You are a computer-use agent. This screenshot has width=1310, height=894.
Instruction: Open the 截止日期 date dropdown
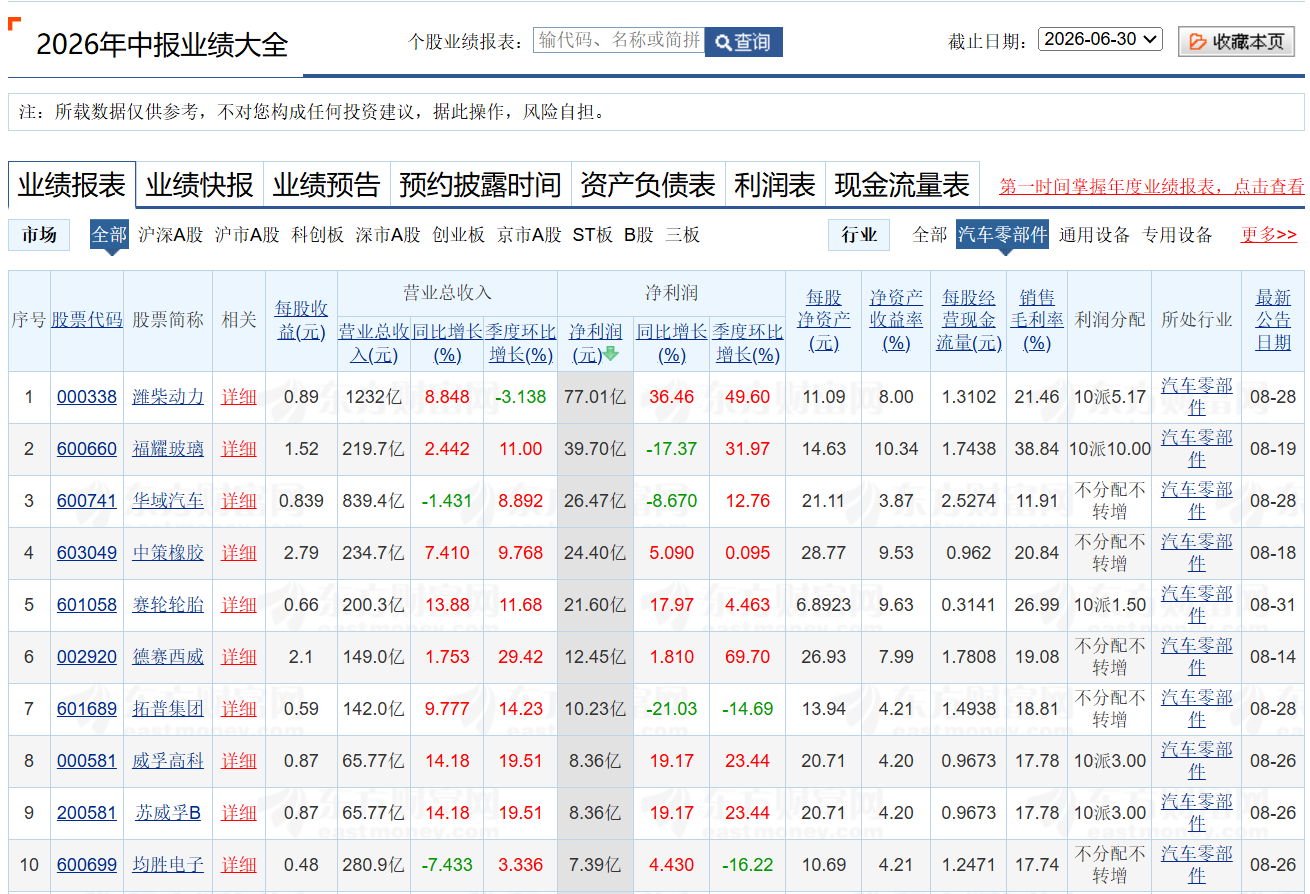pyautogui.click(x=1100, y=39)
